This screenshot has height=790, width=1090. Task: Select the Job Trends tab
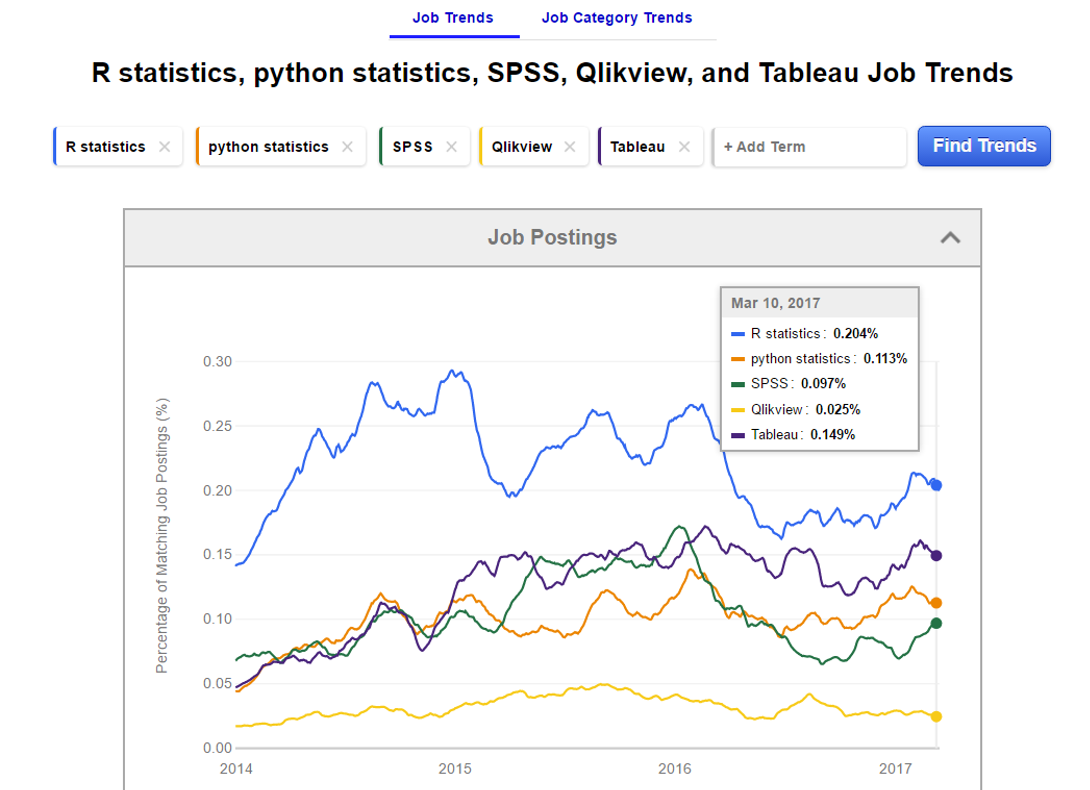pos(453,17)
